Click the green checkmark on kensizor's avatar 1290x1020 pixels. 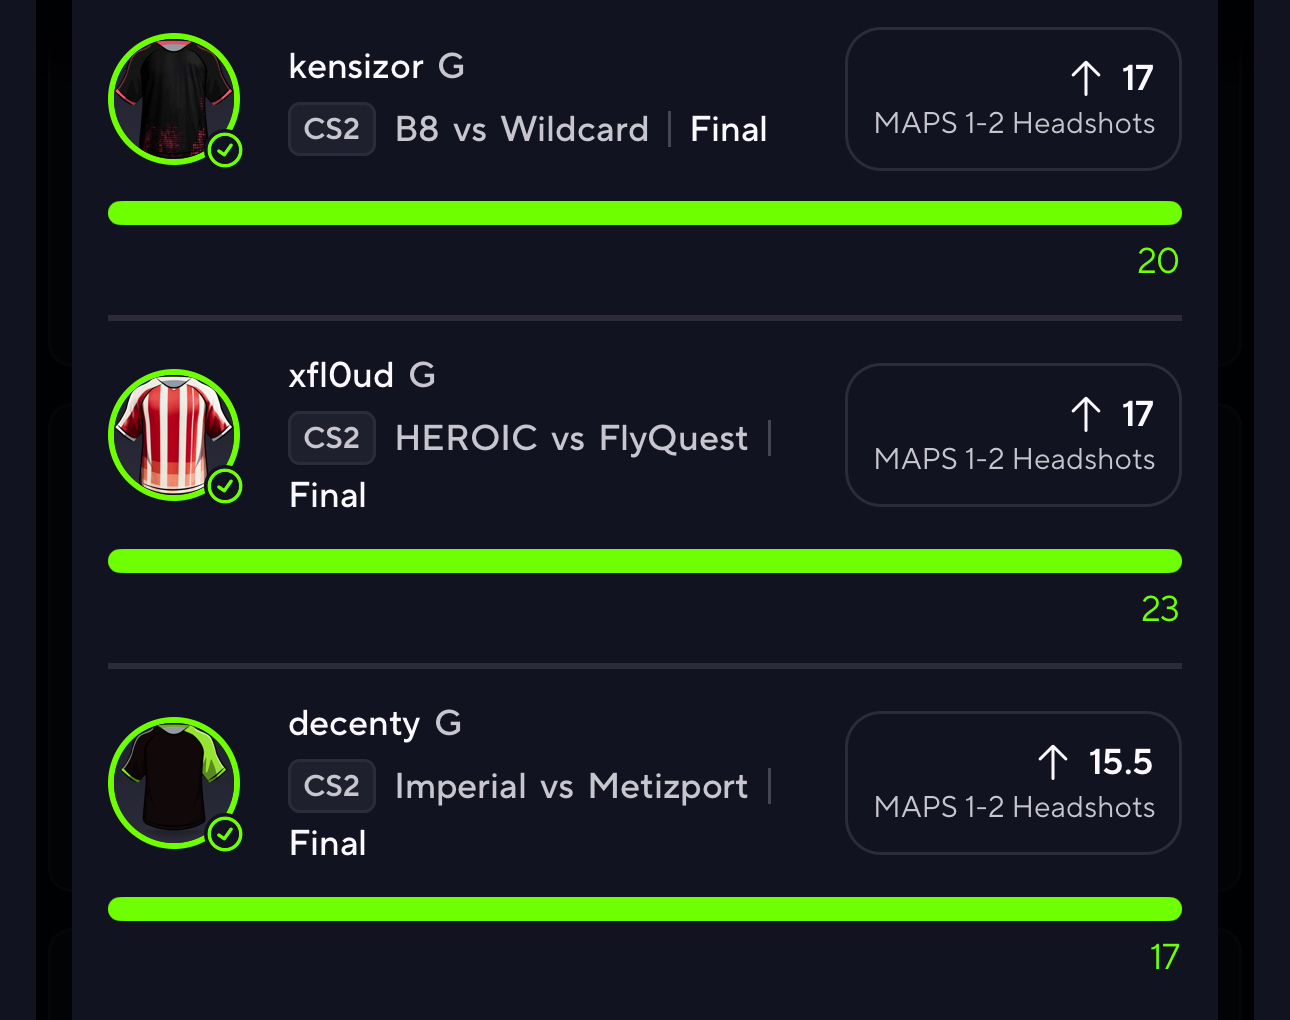tap(225, 150)
